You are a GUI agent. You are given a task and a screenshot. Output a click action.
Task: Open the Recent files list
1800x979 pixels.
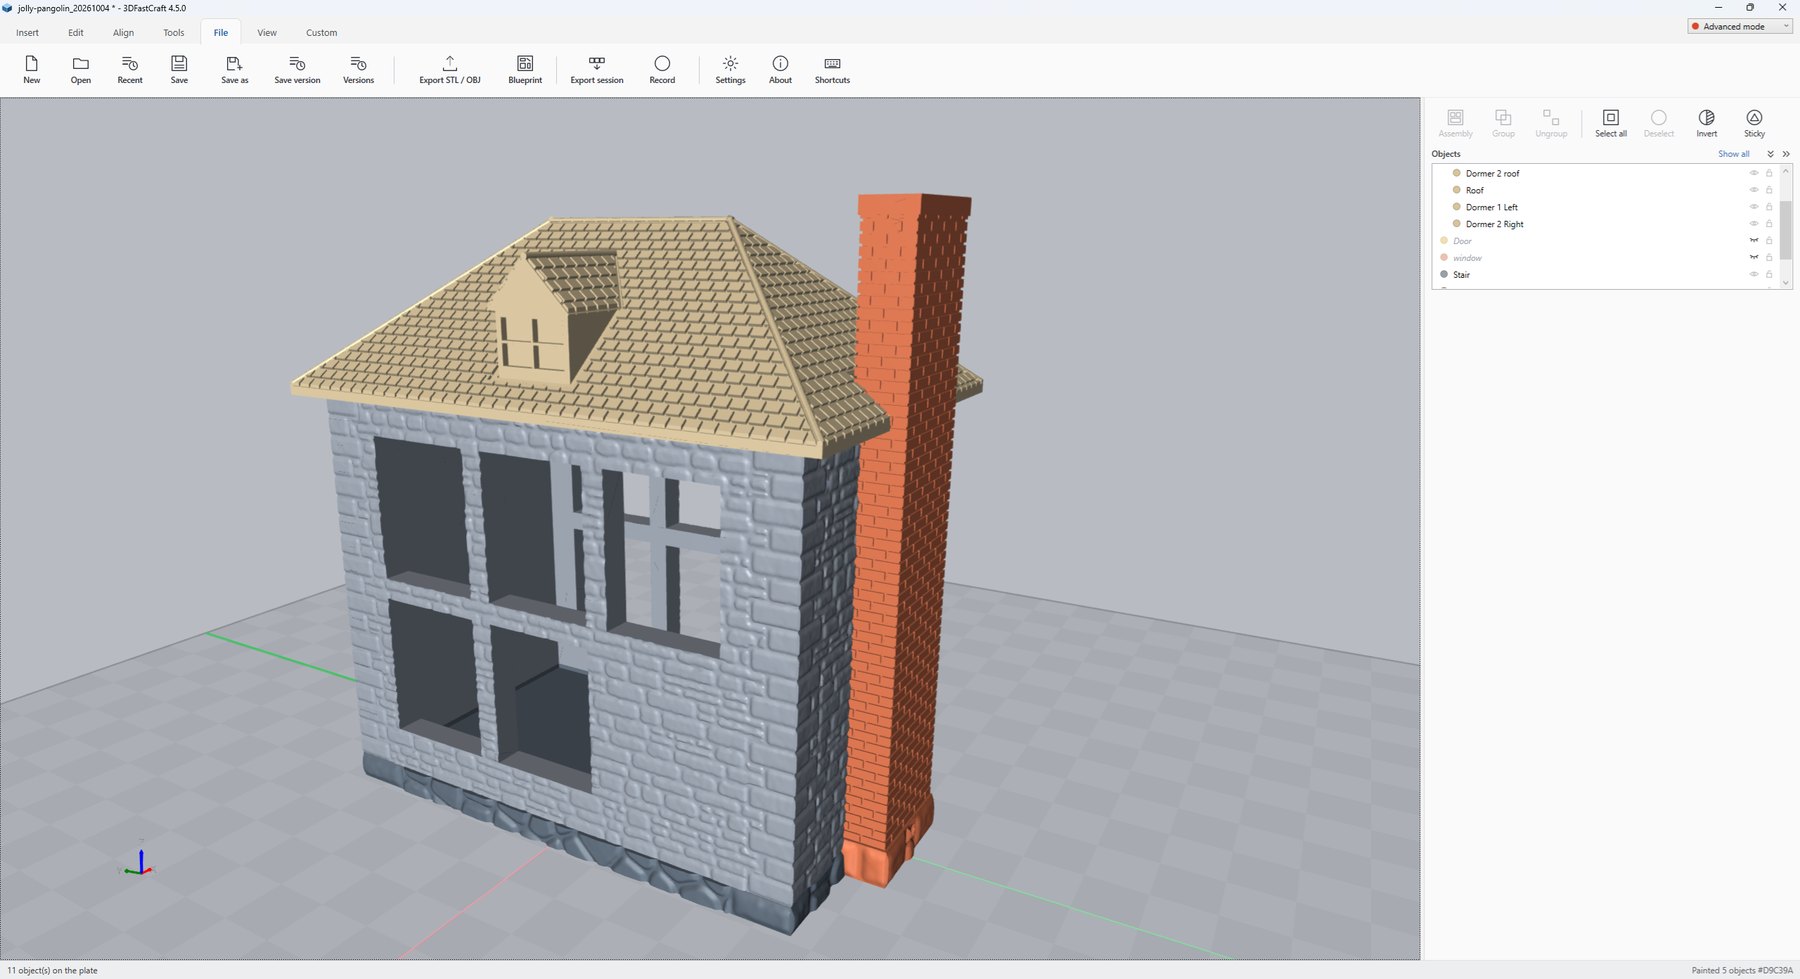130,69
